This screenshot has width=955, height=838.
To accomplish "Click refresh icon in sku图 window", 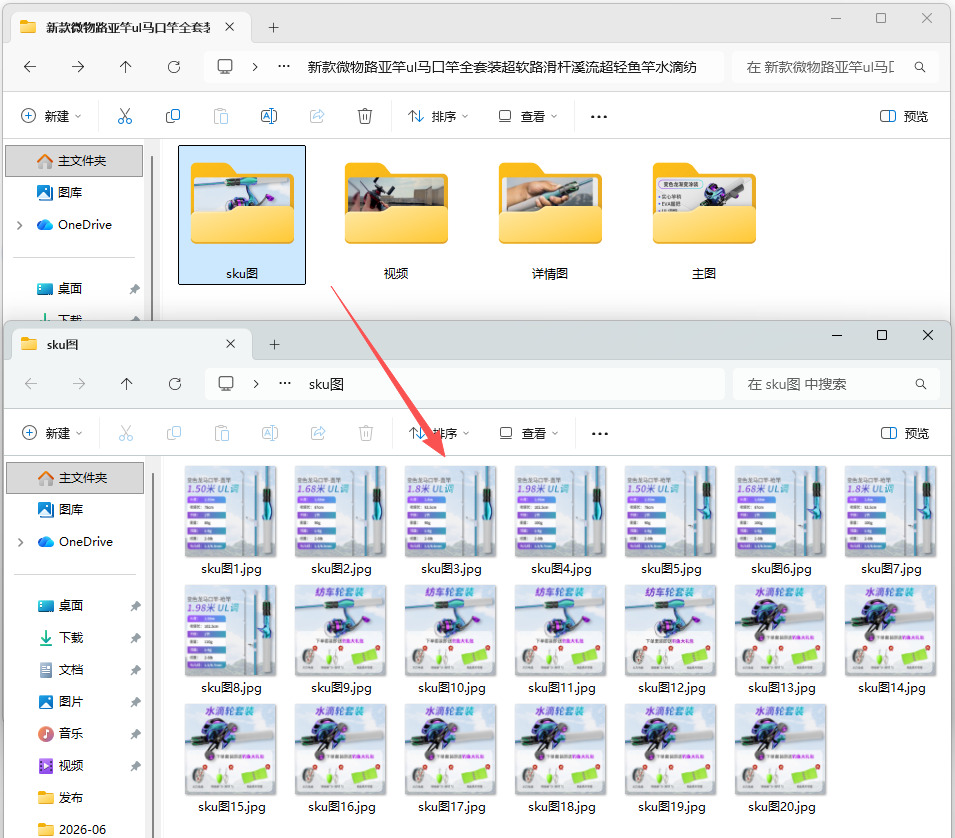I will pyautogui.click(x=175, y=384).
